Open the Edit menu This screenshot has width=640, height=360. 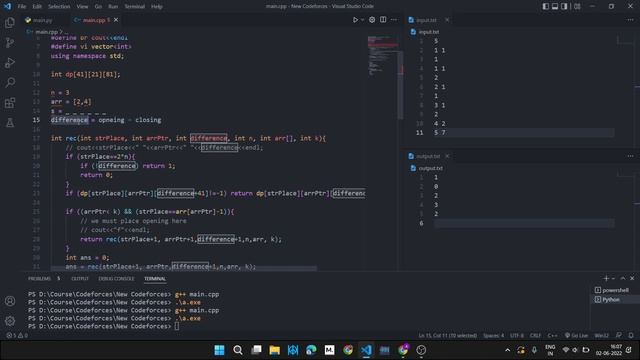pos(37,6)
